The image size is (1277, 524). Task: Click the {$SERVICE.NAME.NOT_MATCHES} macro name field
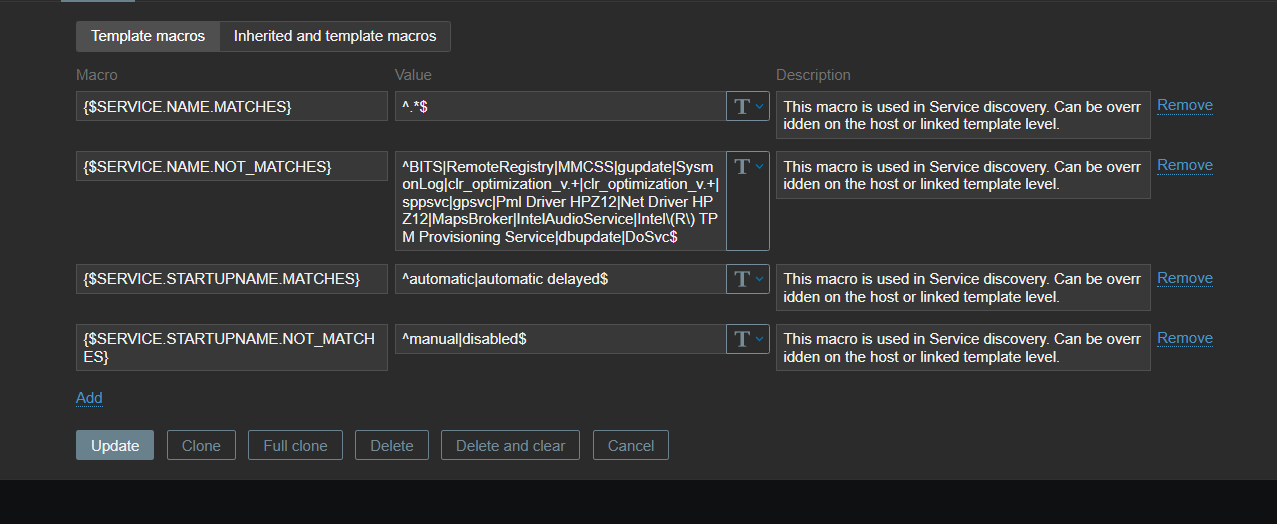(x=231, y=166)
